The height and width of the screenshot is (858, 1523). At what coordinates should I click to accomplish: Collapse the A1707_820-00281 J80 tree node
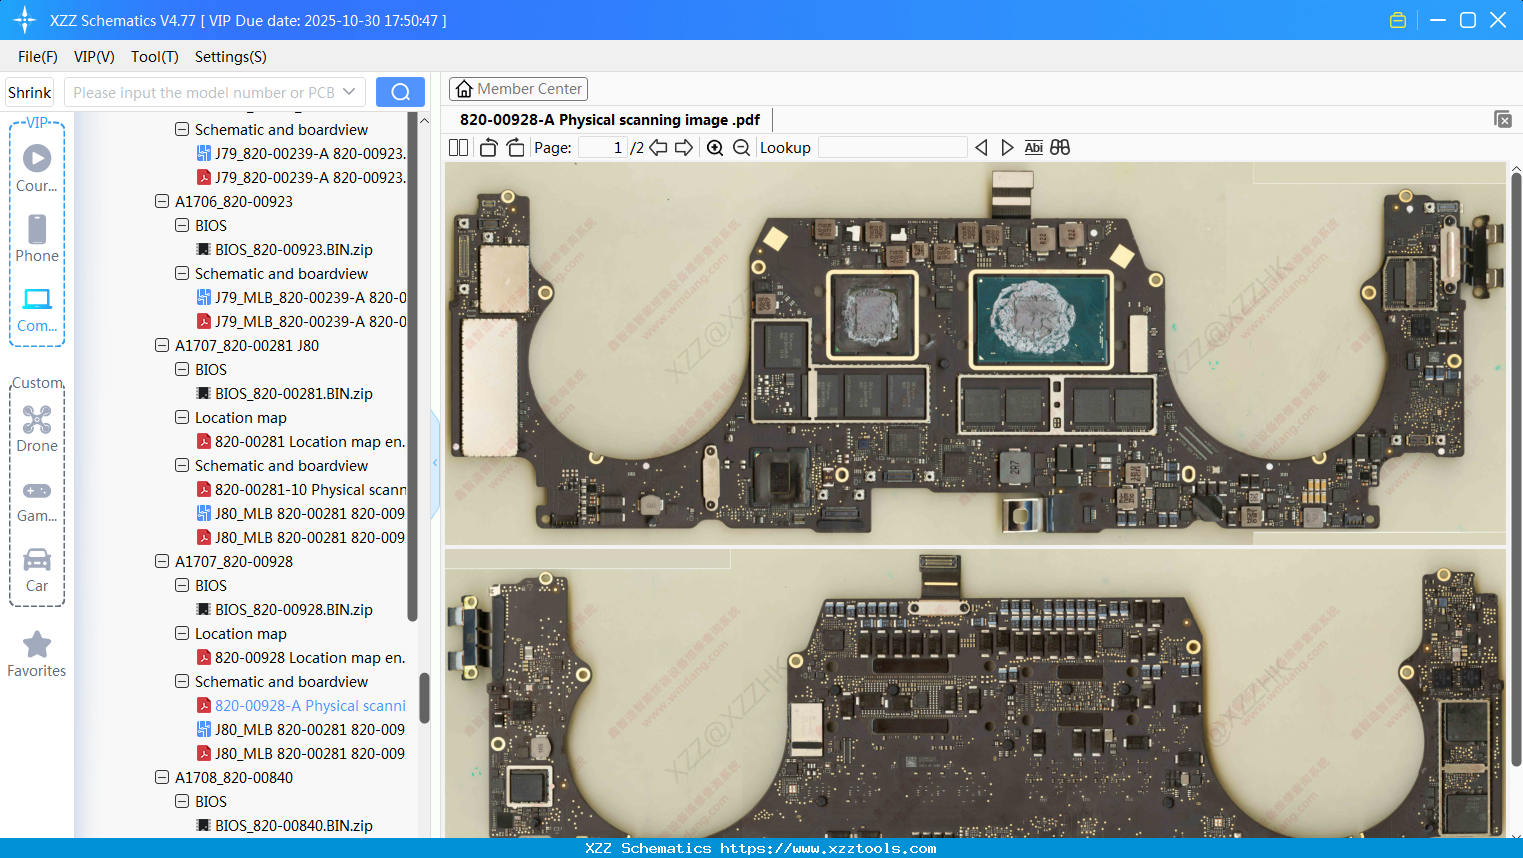162,346
